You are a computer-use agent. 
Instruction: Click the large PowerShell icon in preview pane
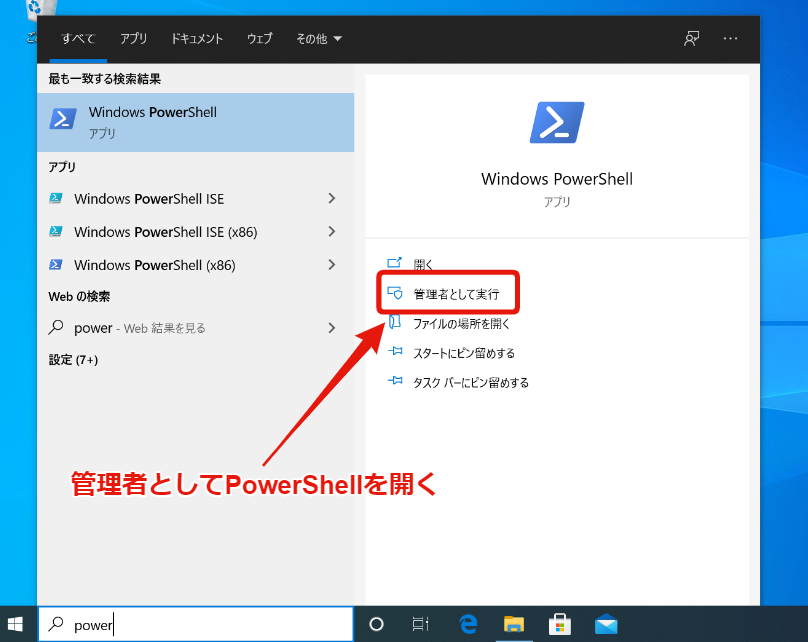click(557, 123)
